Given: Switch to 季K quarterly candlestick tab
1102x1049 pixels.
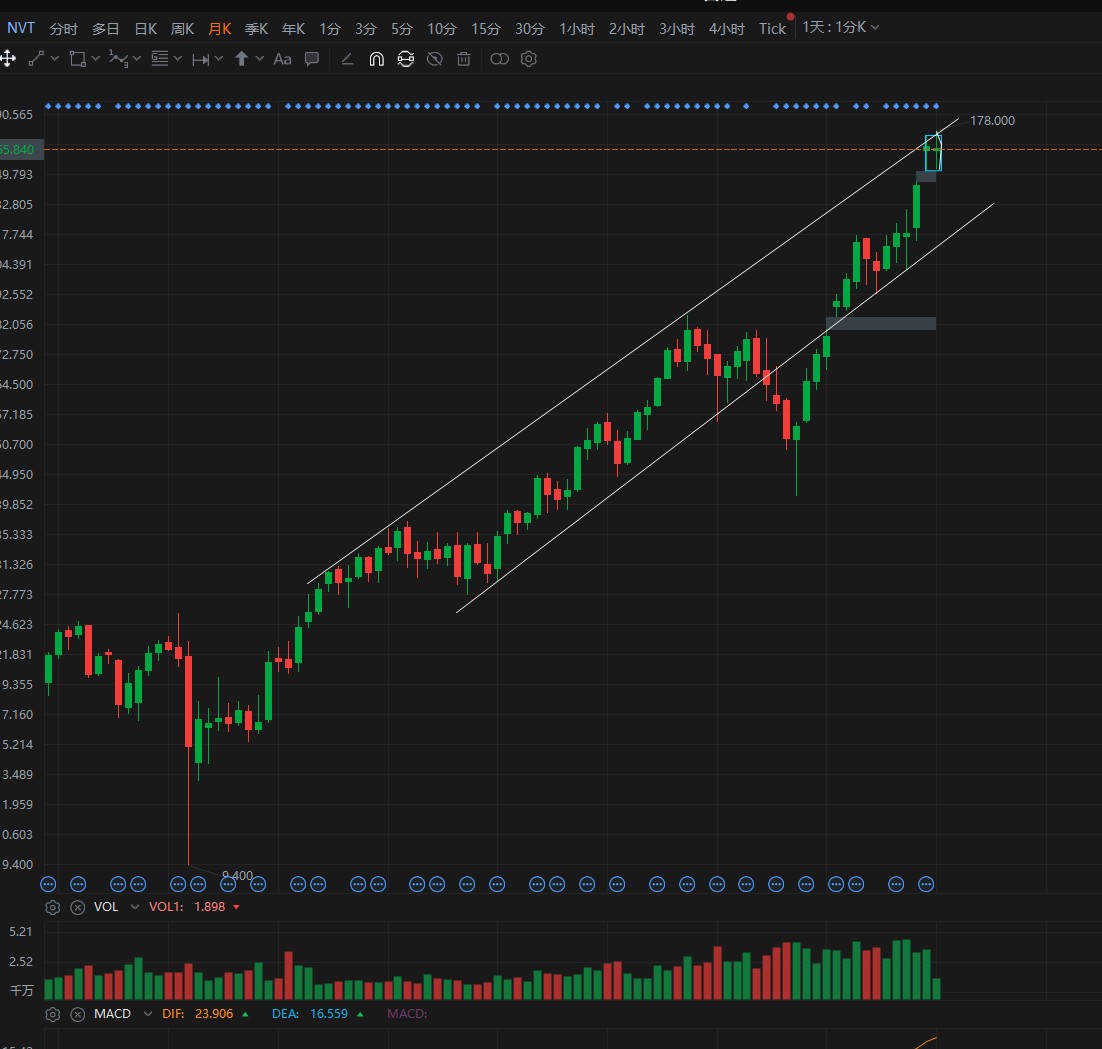Looking at the screenshot, I should coord(256,29).
